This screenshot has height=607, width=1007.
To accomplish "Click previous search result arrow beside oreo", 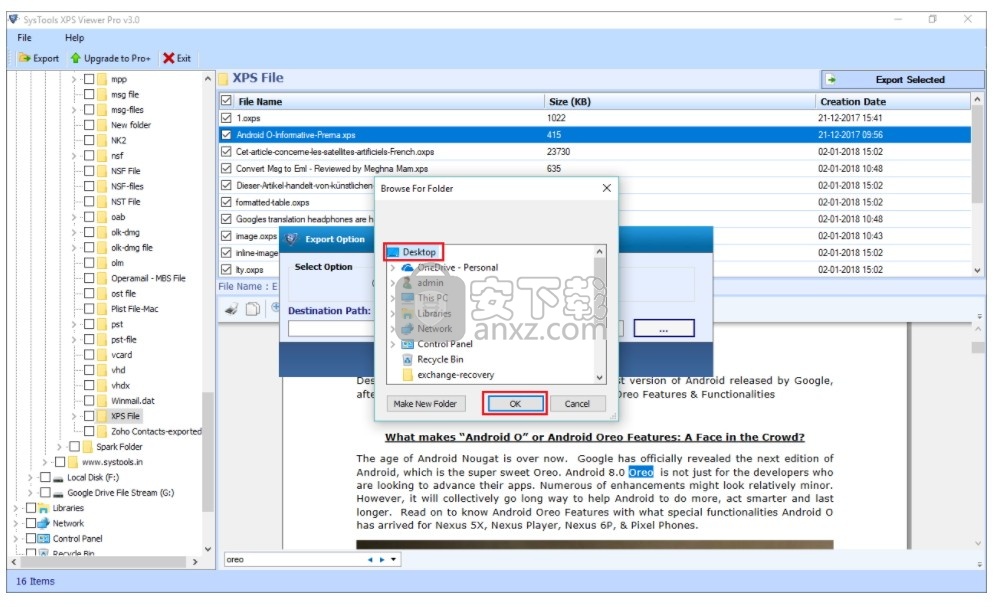I will click(x=370, y=560).
